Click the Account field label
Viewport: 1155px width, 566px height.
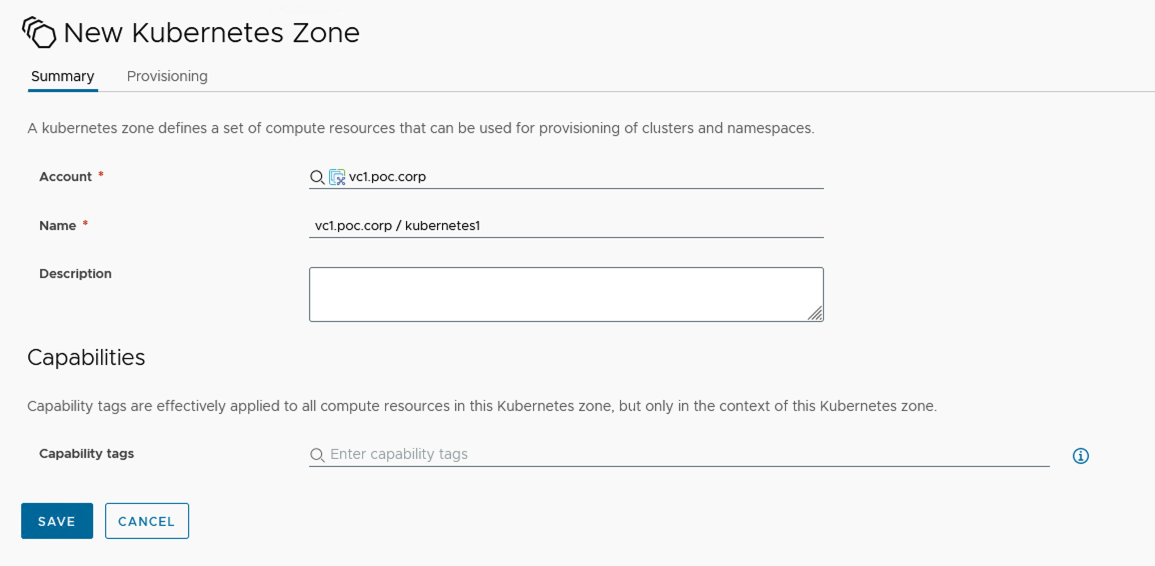(65, 177)
